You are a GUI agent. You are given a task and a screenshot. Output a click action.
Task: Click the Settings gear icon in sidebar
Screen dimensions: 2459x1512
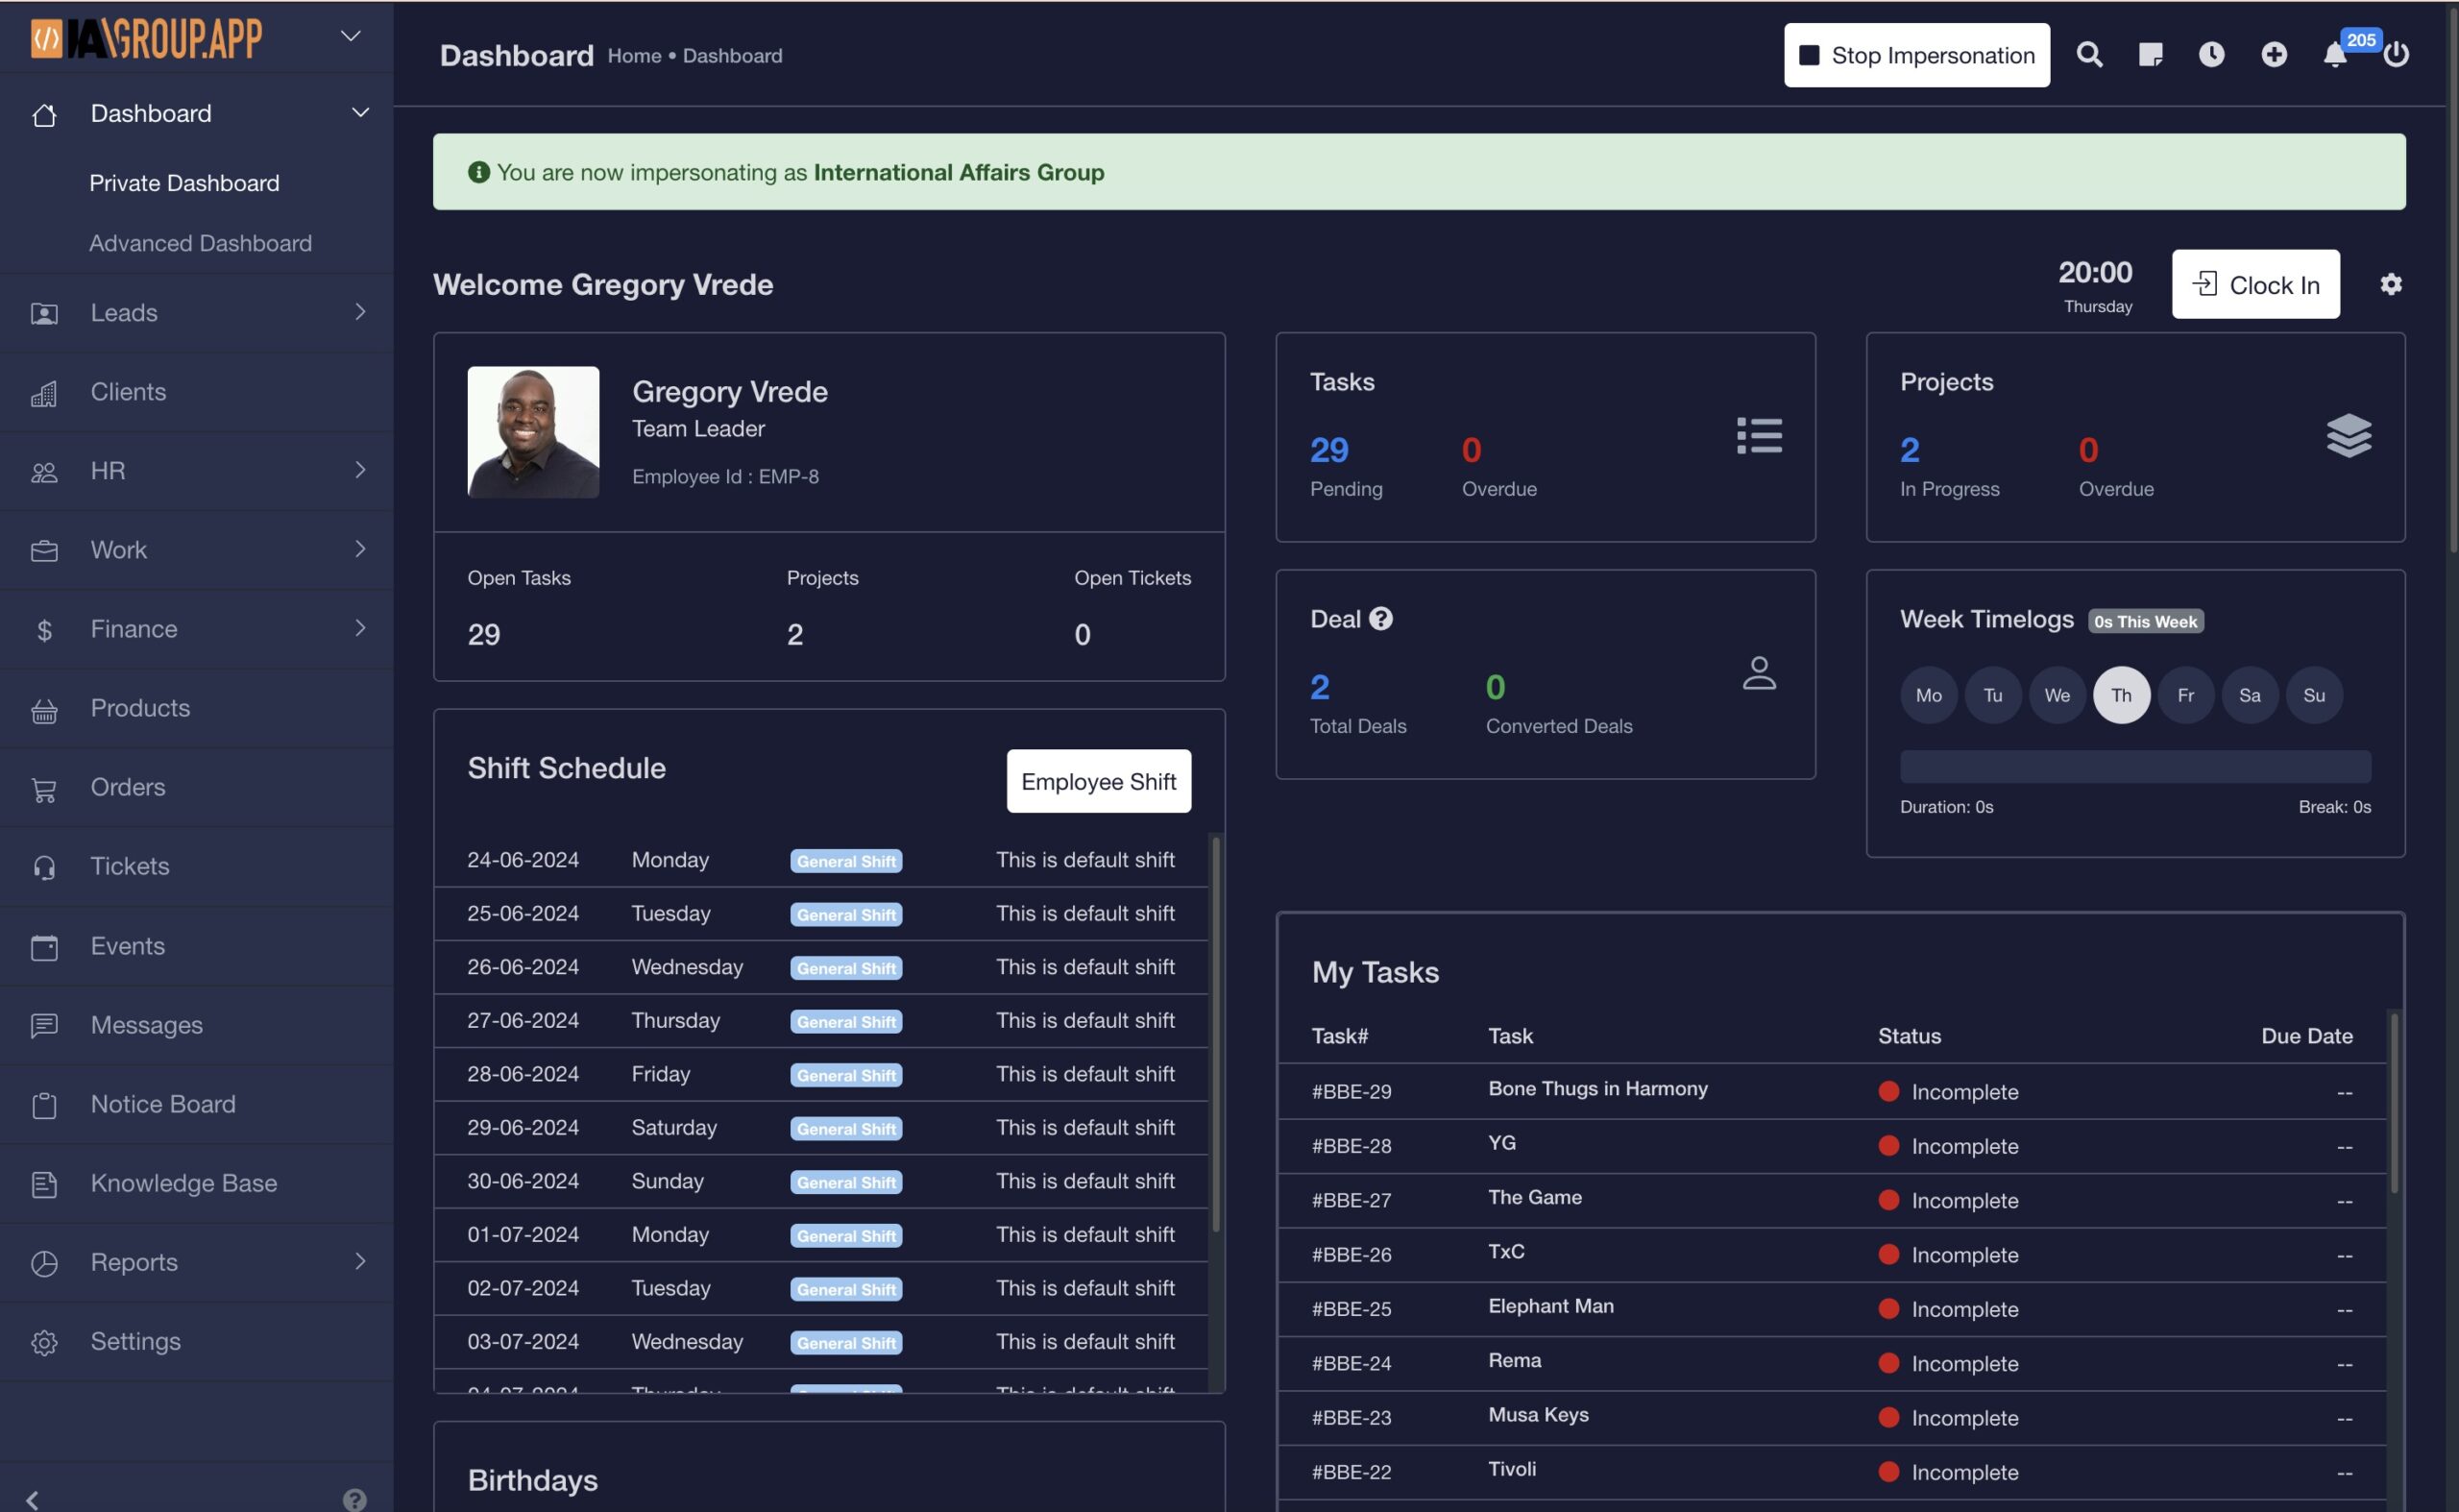(x=44, y=1342)
